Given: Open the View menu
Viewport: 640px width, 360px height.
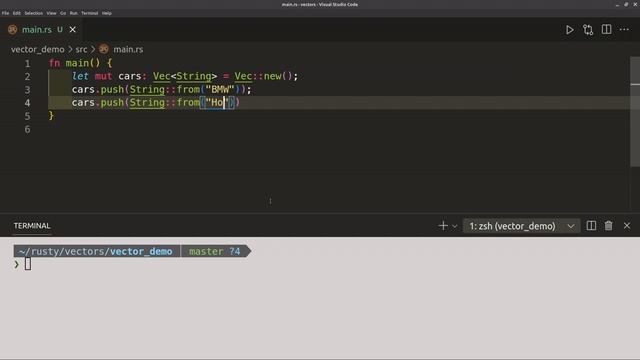Looking at the screenshot, I should point(51,13).
